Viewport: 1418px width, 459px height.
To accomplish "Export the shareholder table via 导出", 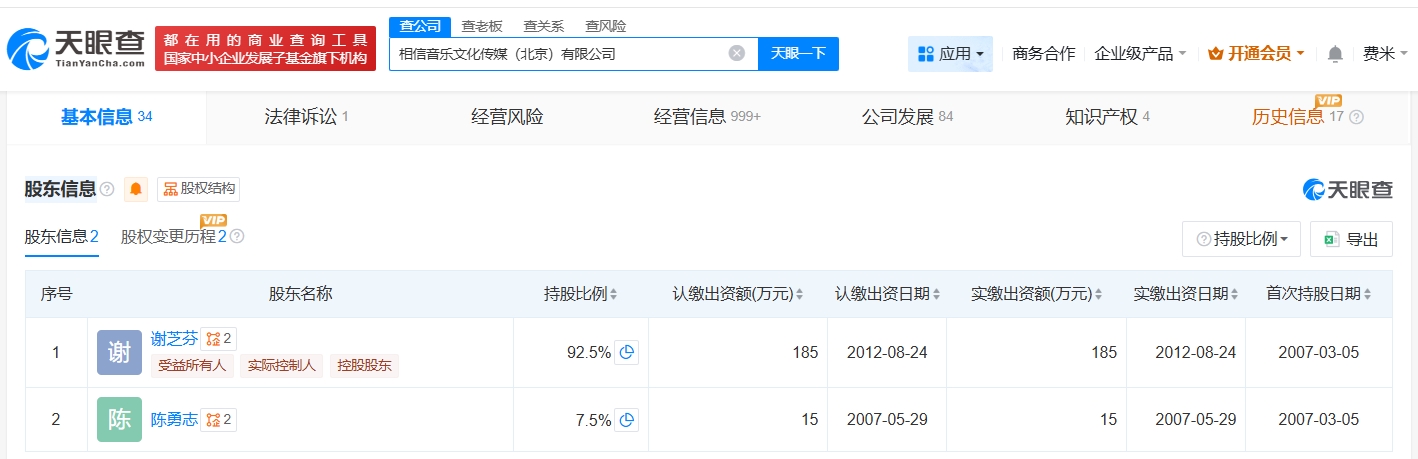I will tap(1351, 239).
